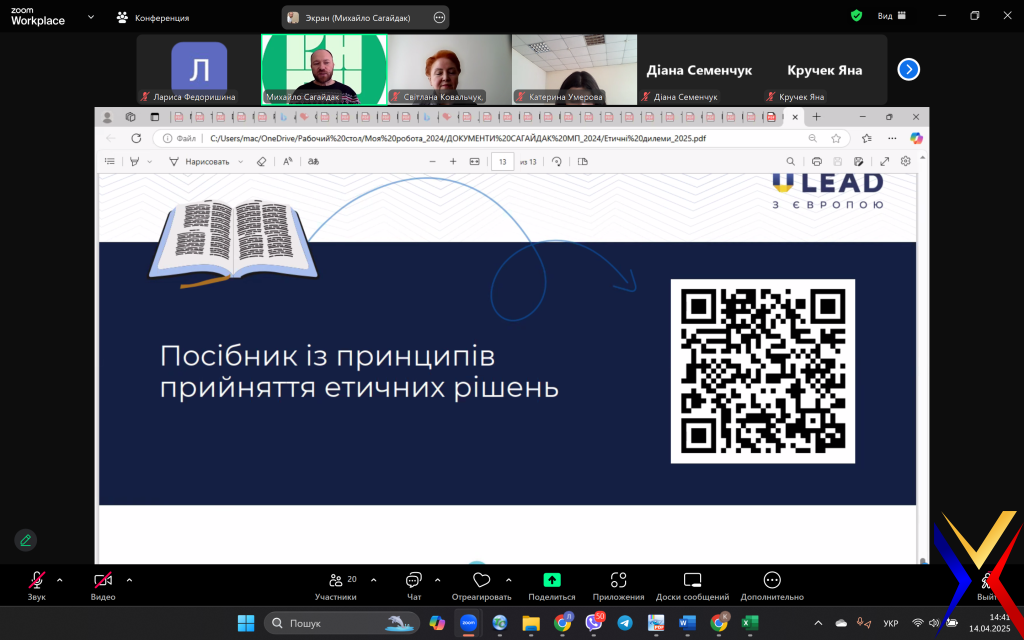
Task: Click the Edge zoom magnifier in the address bar
Action: [812, 138]
